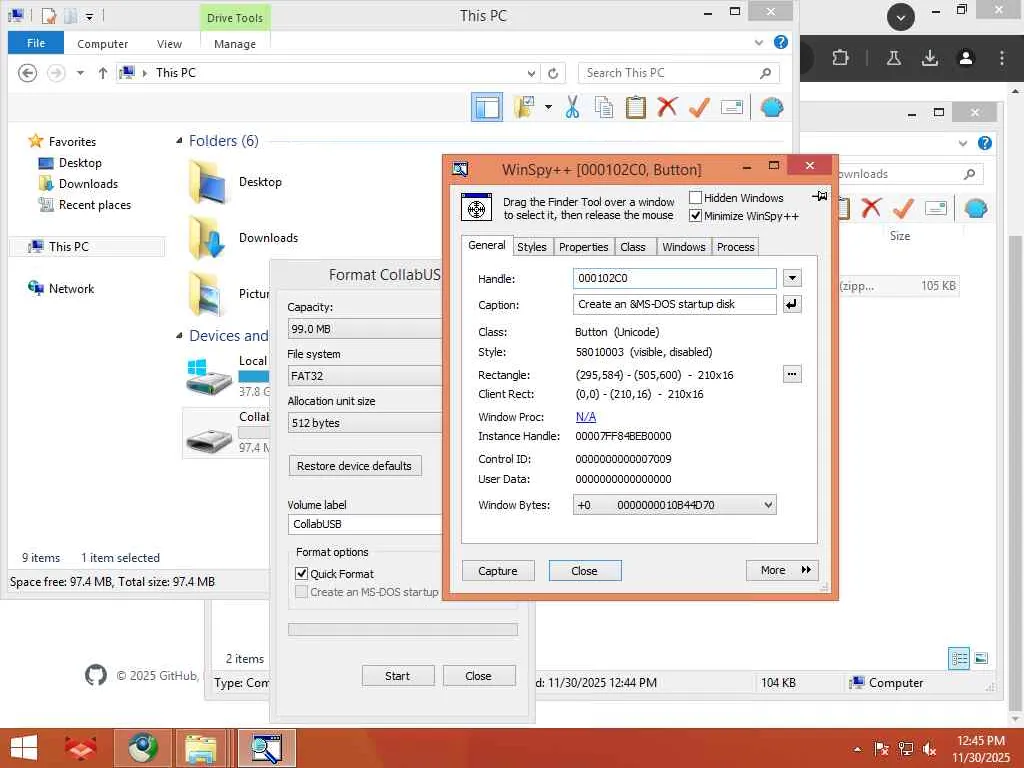Click the Windows Start button
Image resolution: width=1024 pixels, height=768 pixels.
pos(24,748)
